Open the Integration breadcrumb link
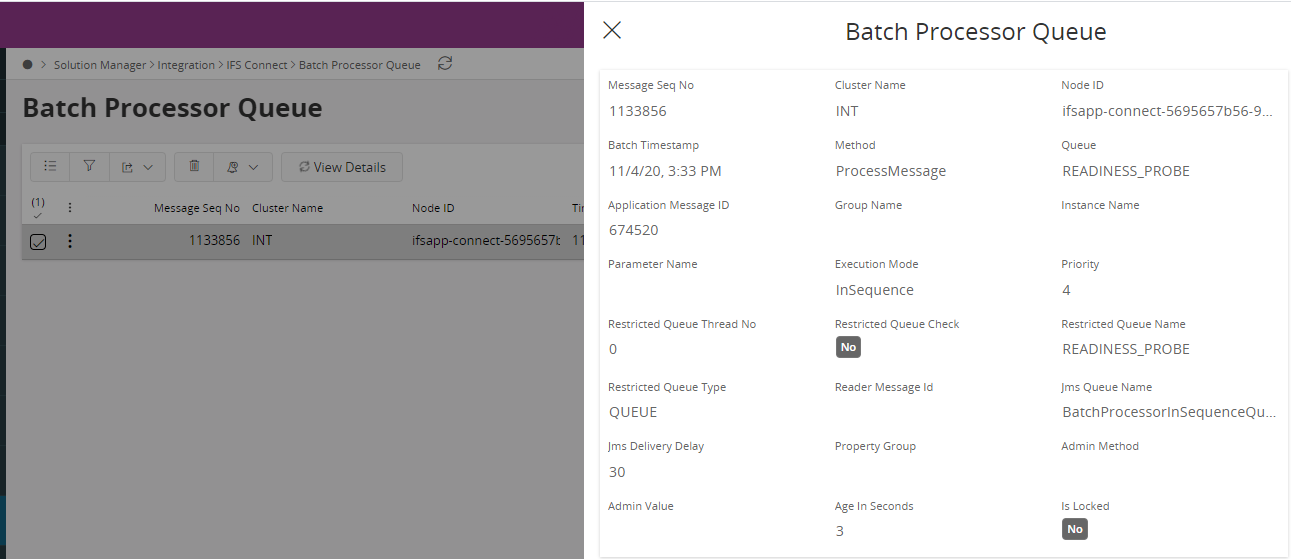 [x=186, y=65]
